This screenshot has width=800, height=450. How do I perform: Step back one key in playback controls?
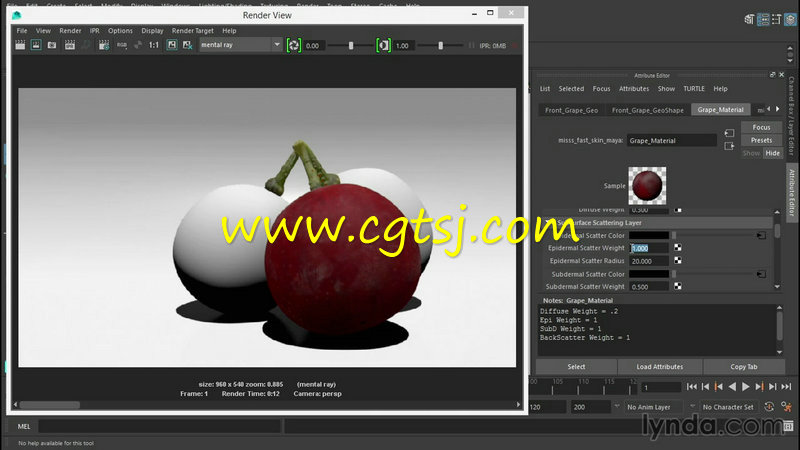[718, 387]
